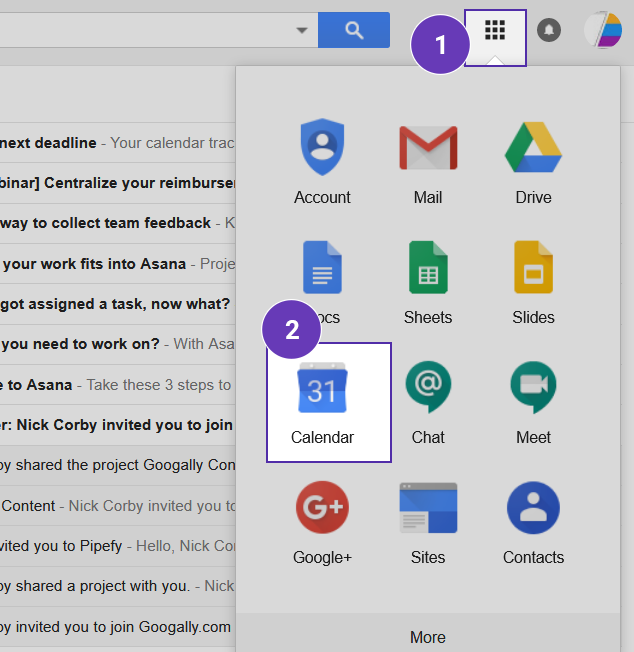Open 'got assigned a task, now what?' email

pyautogui.click(x=118, y=304)
